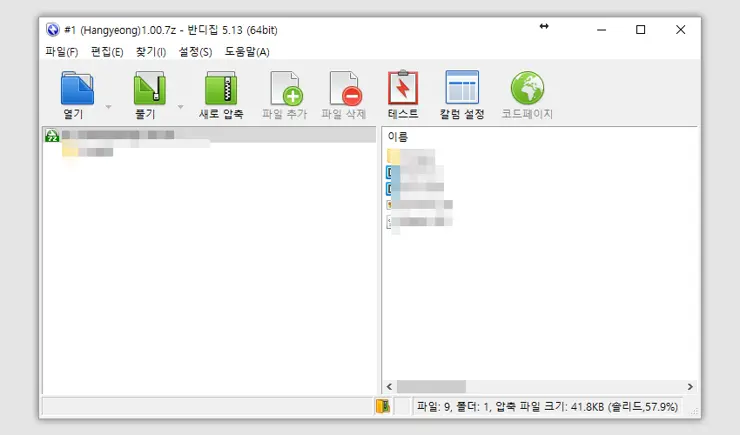Viewport: 740px width, 435px height.
Task: Select the subfolder under the archive root
Action: tap(88, 152)
